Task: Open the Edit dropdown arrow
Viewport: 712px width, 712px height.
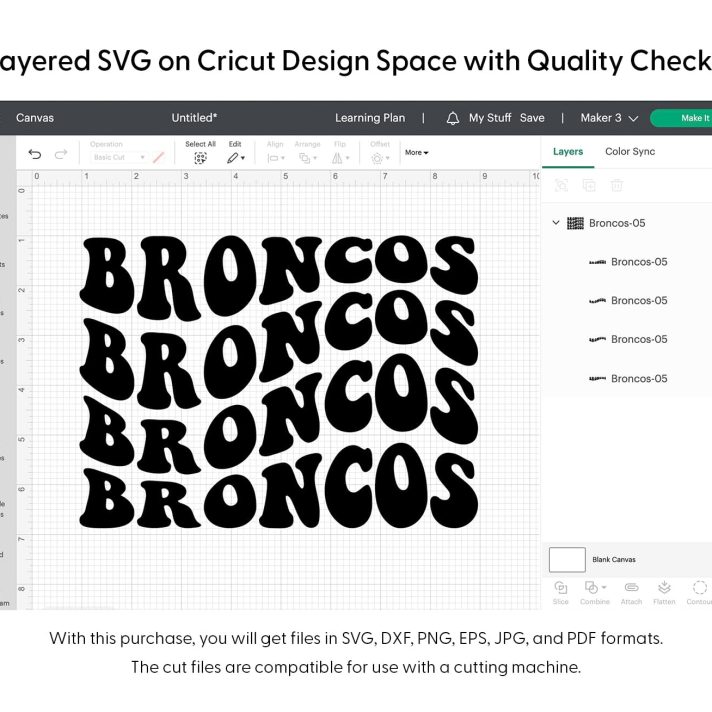Action: (x=243, y=158)
